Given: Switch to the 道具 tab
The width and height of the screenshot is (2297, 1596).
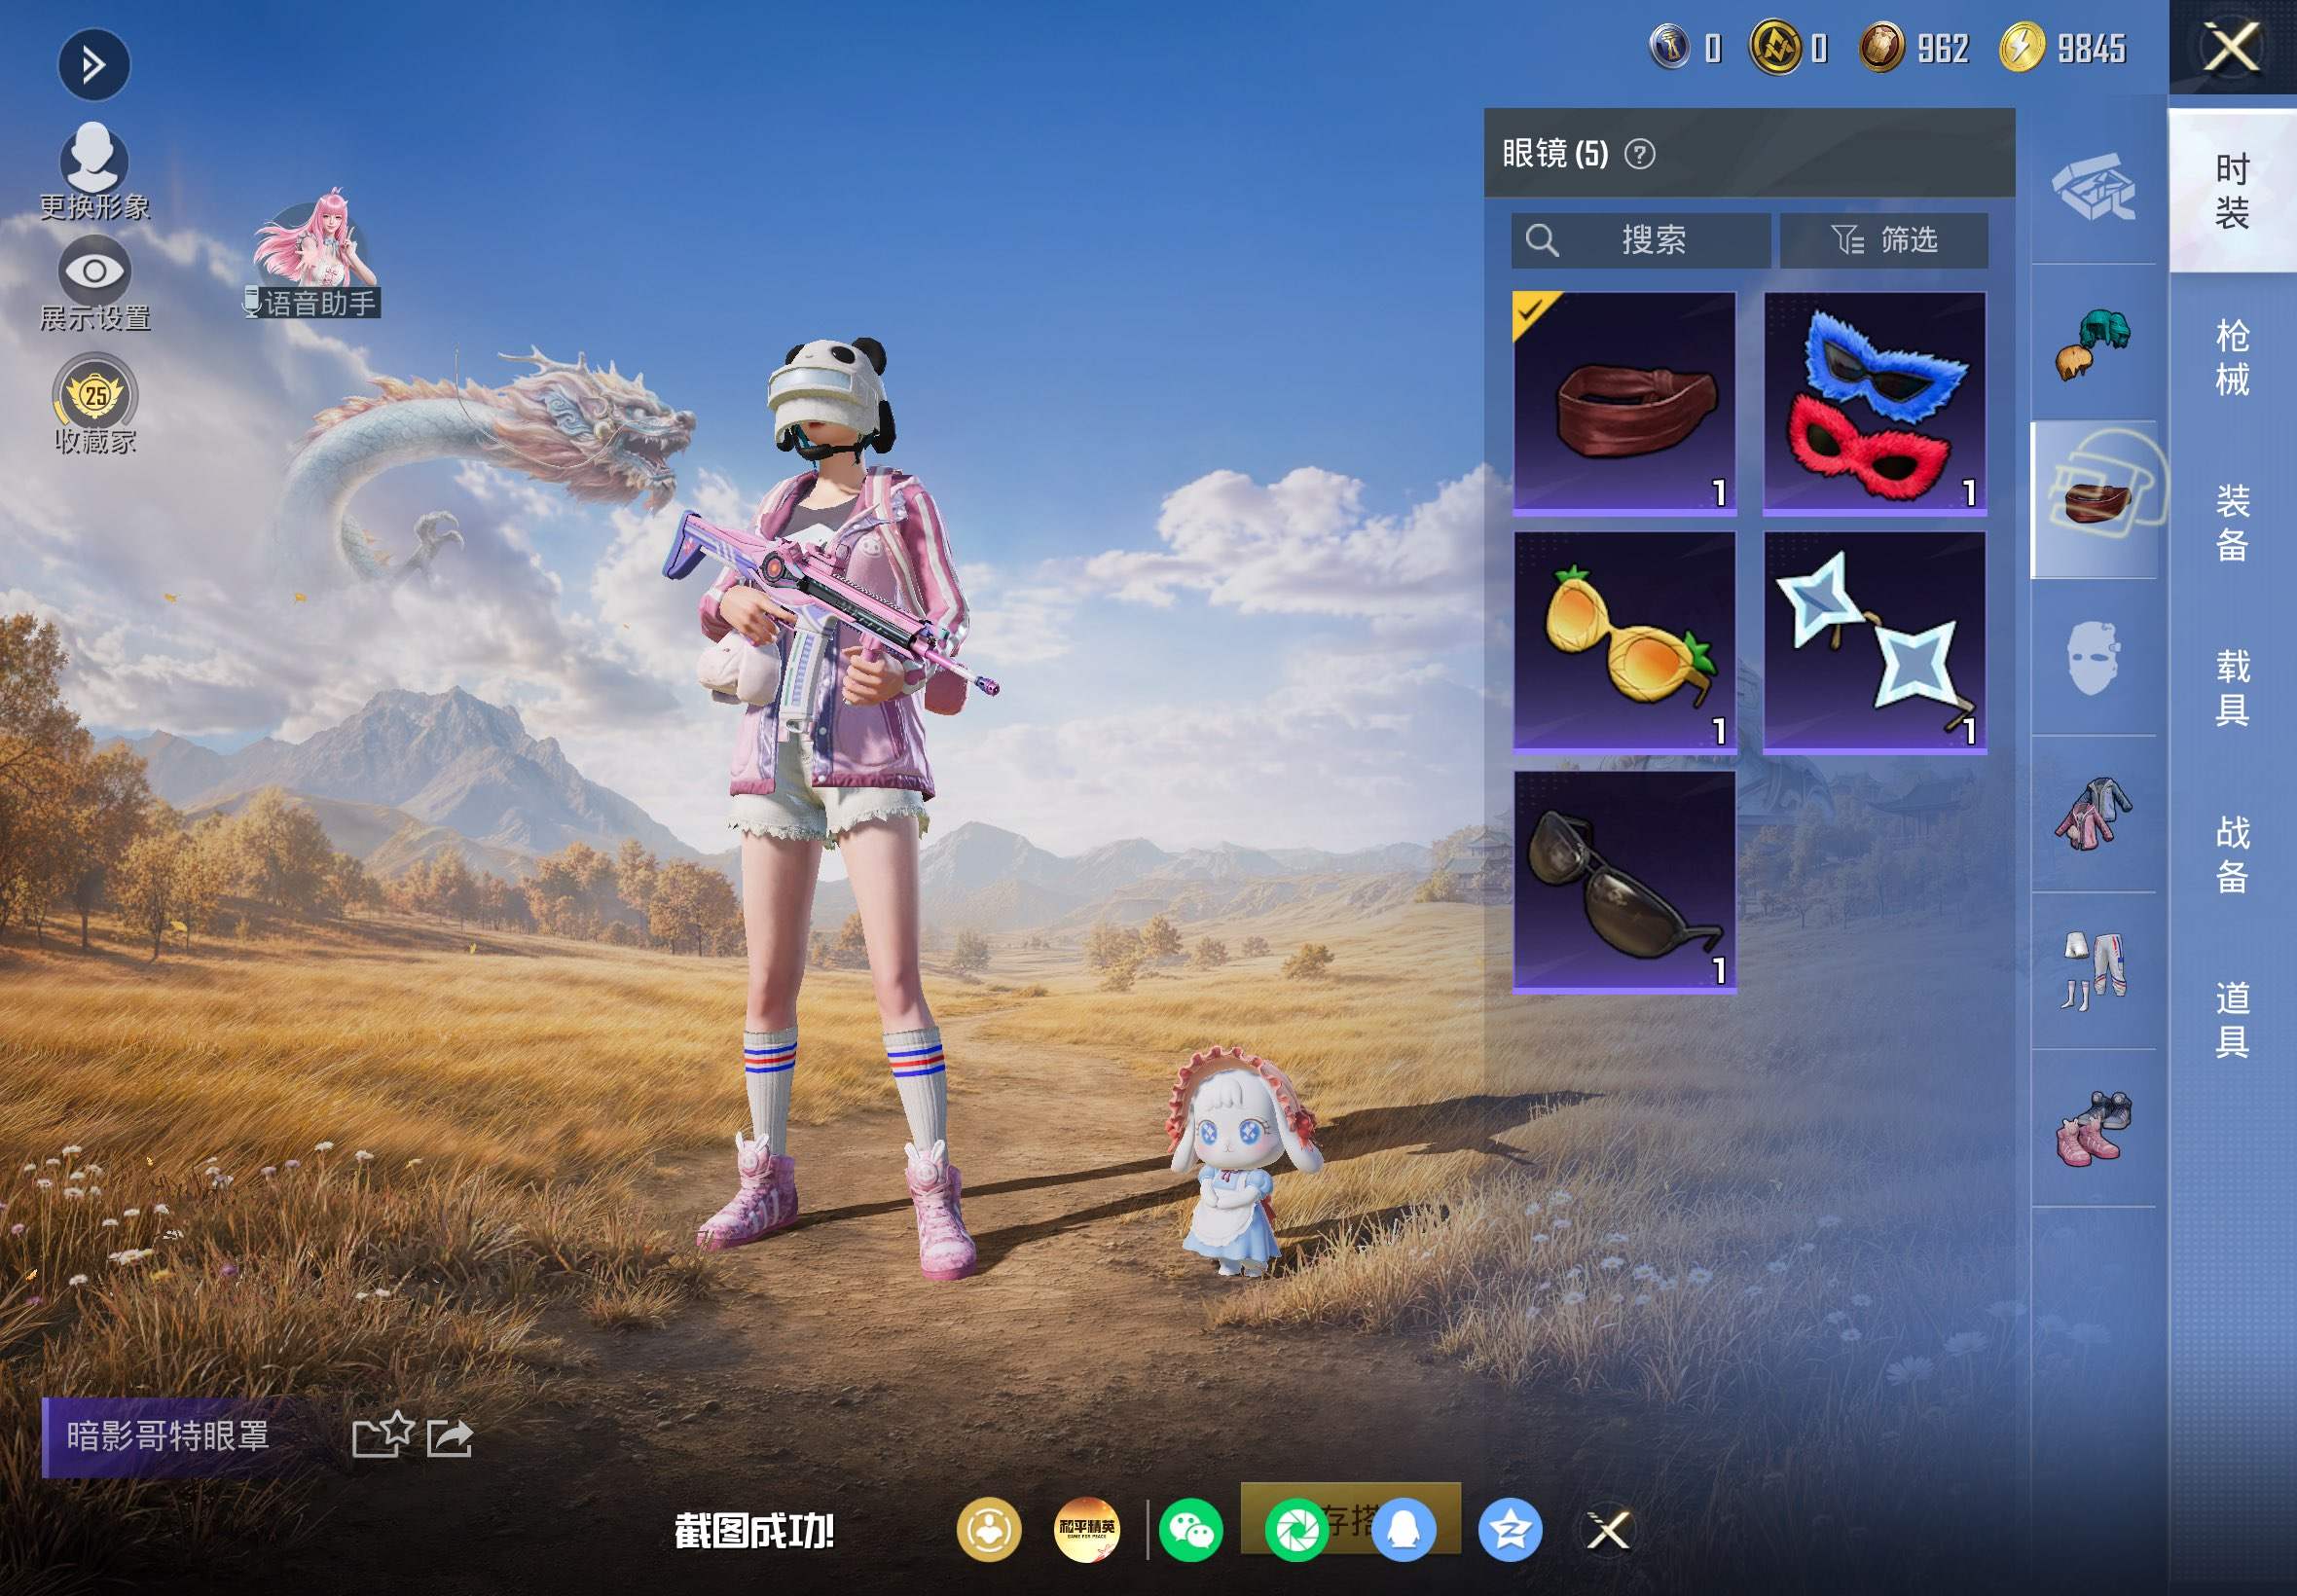Looking at the screenshot, I should (2232, 1019).
